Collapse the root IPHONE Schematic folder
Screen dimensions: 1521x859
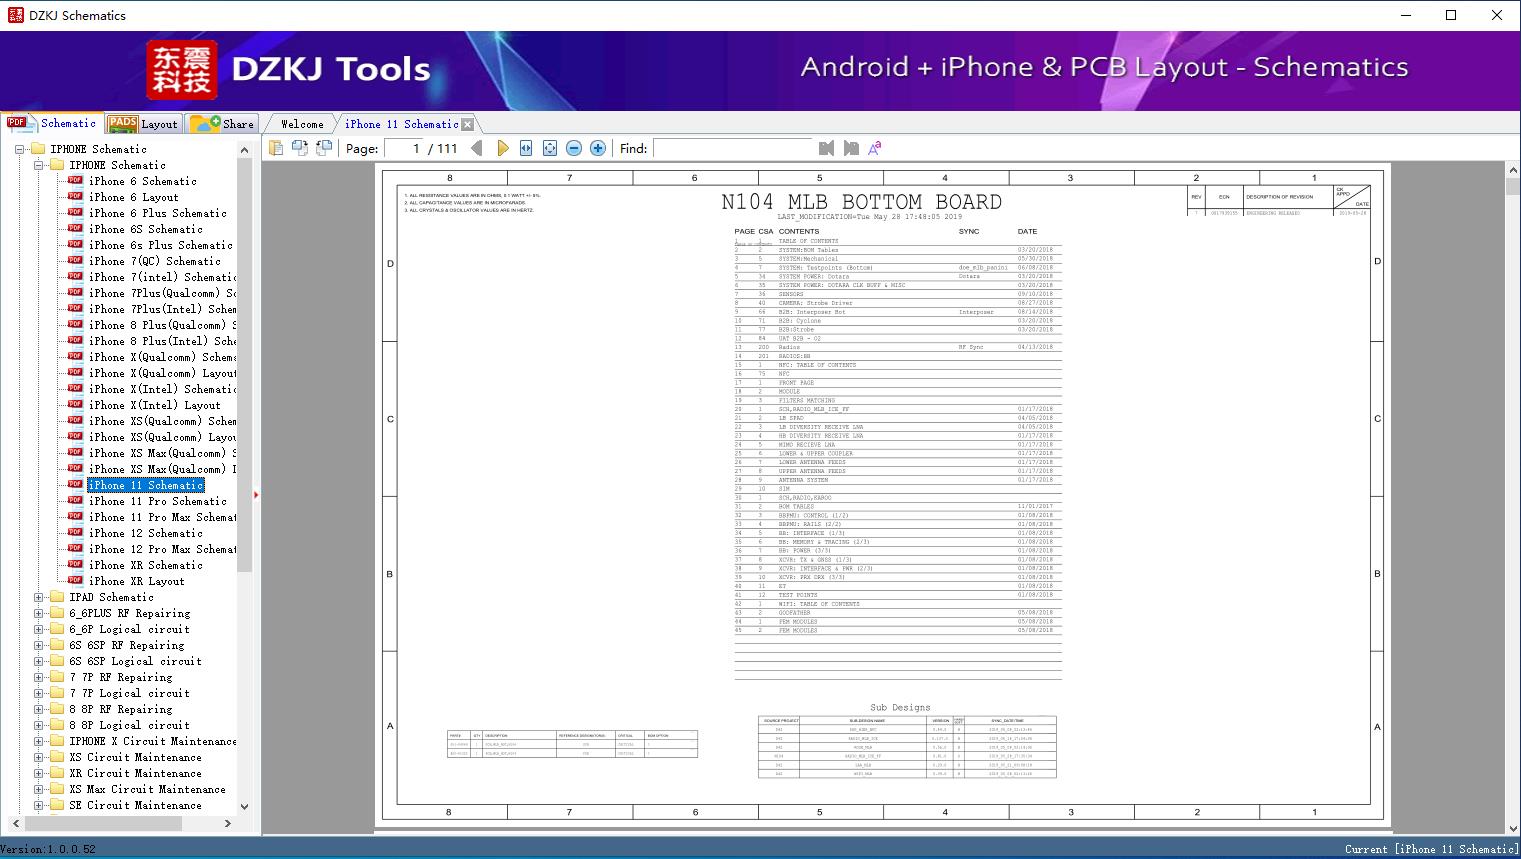tap(21, 149)
